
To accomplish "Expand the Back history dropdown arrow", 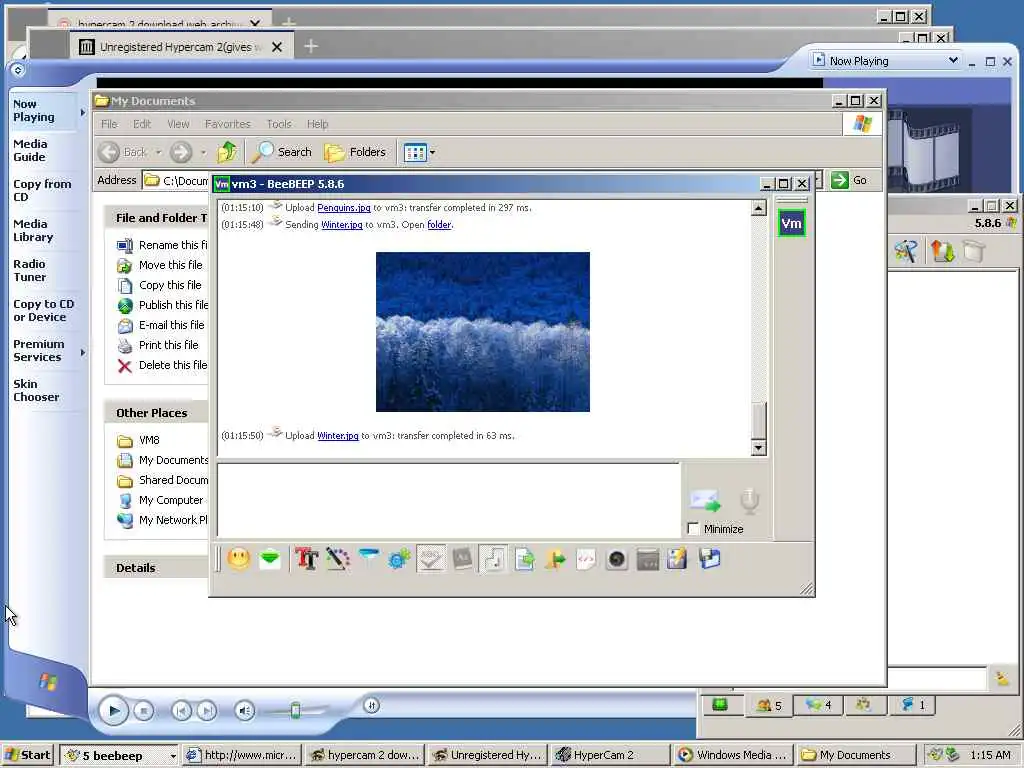I will tap(158, 152).
